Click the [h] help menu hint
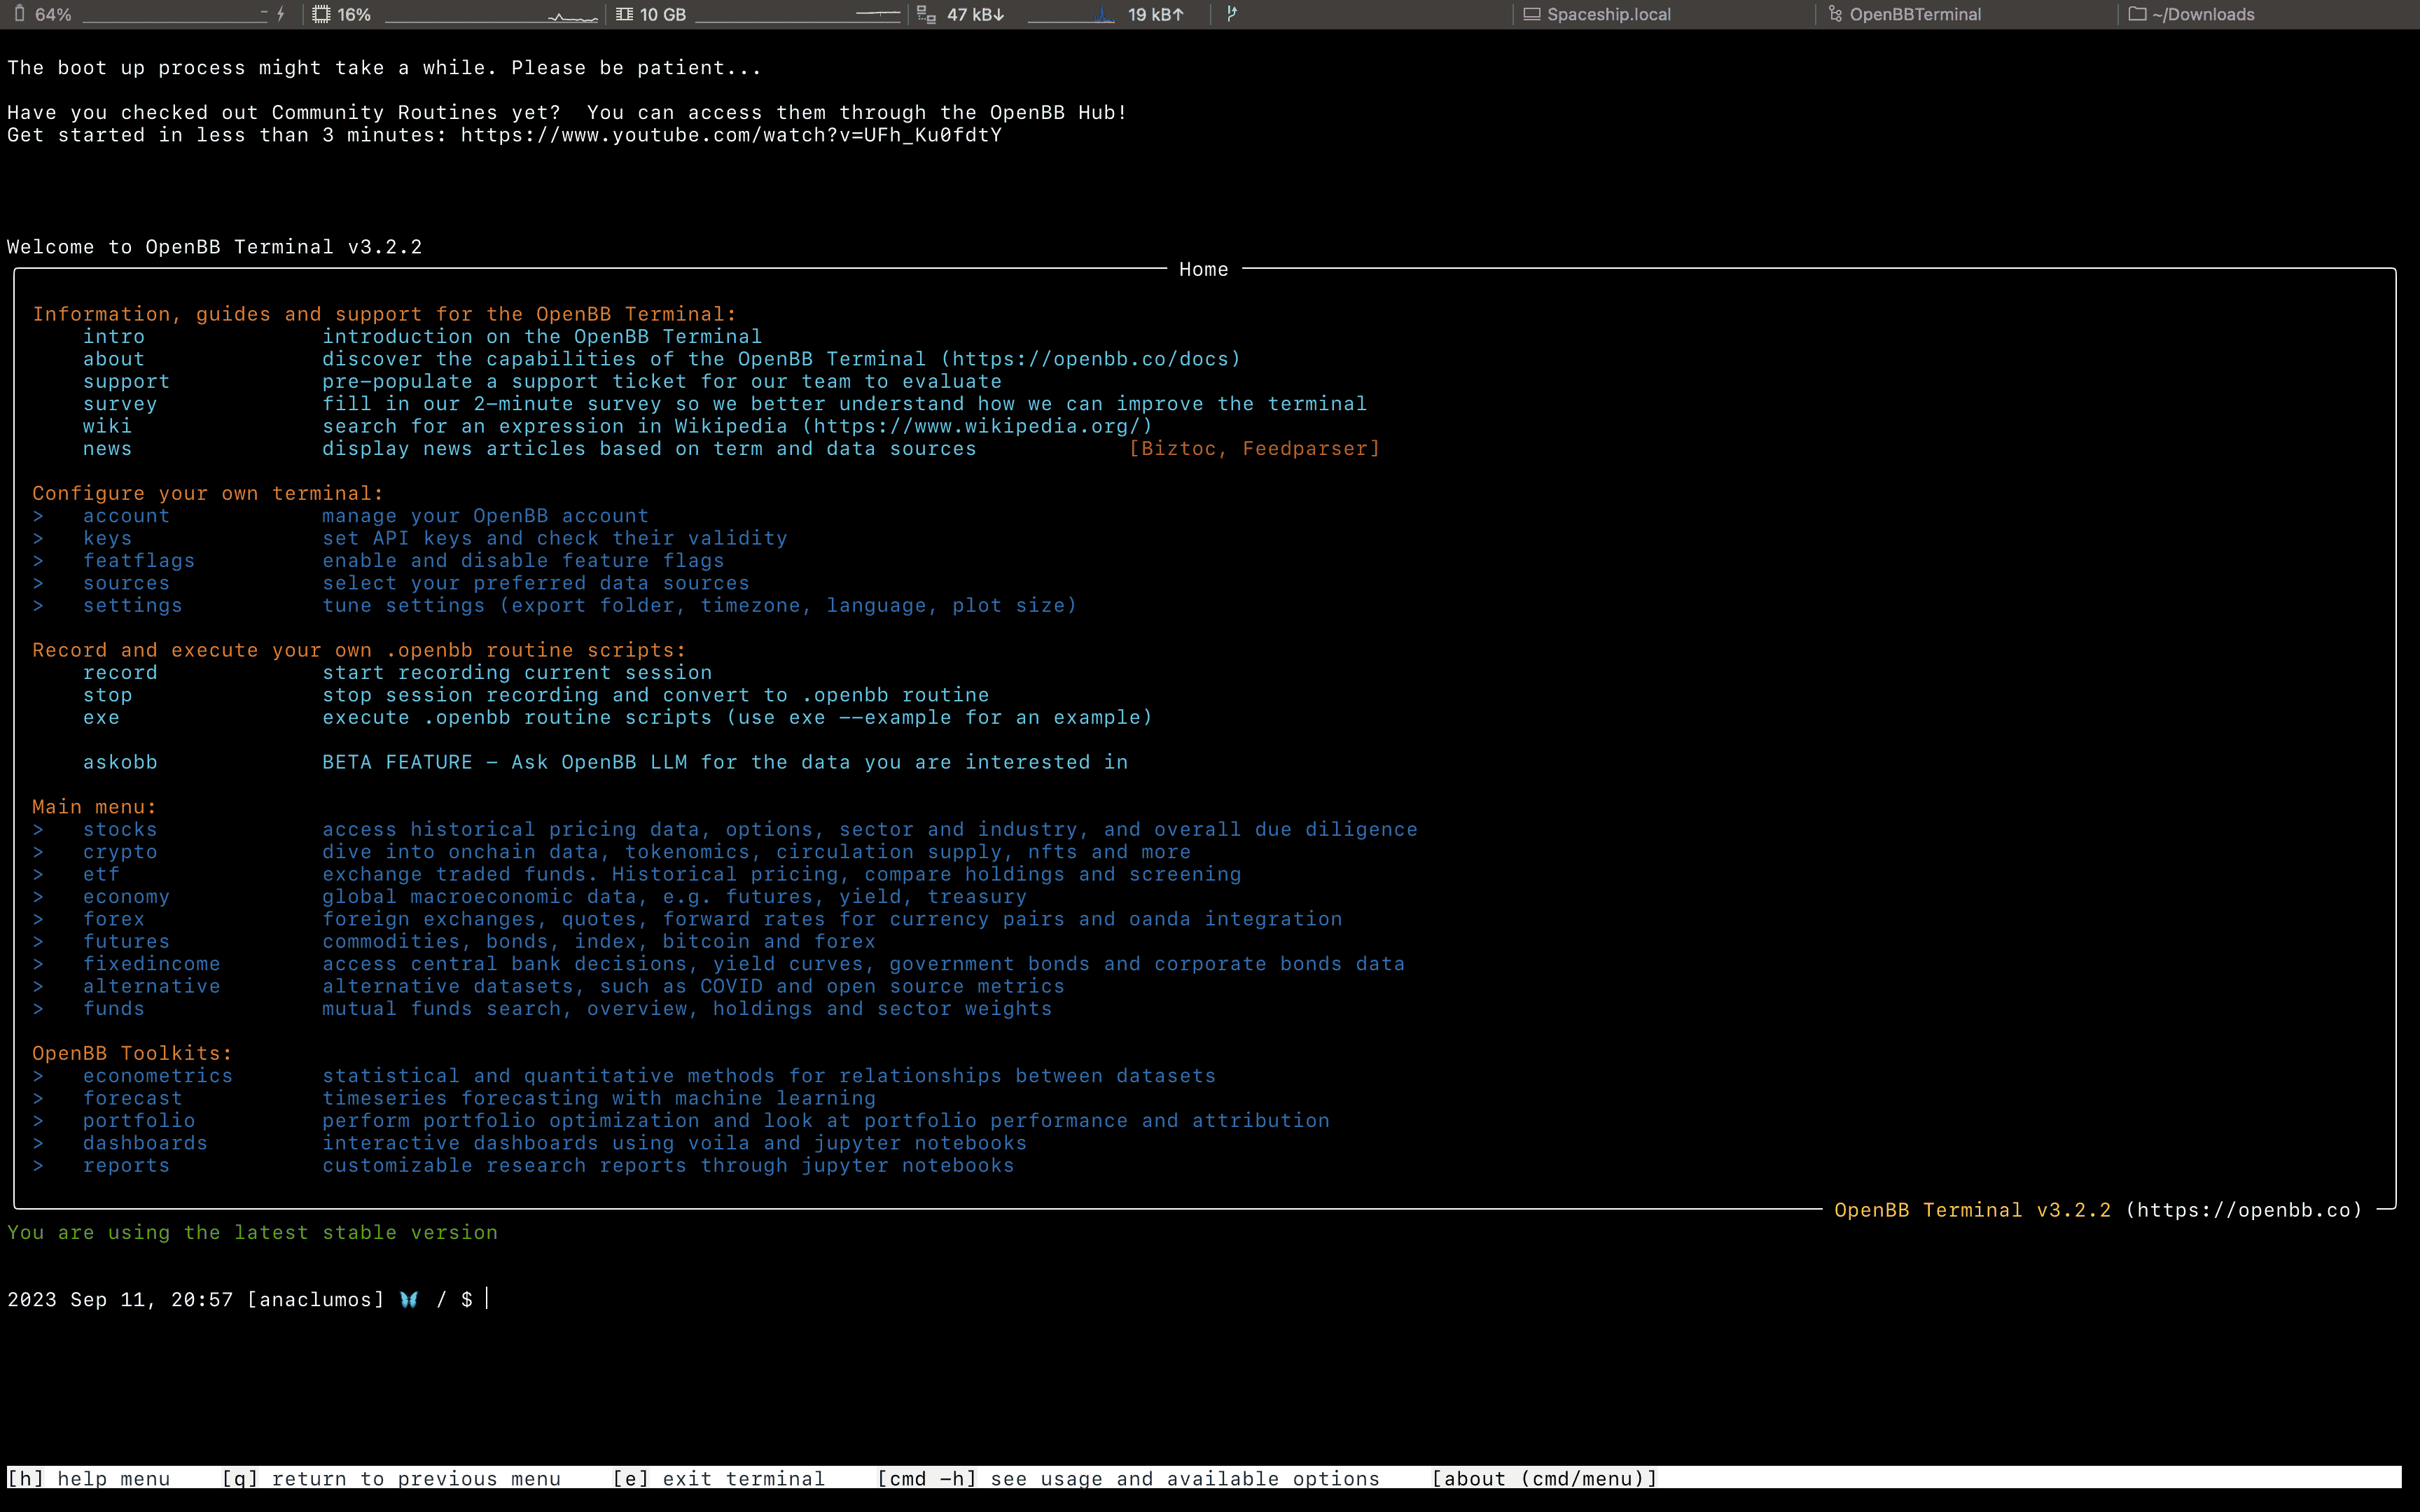 (x=89, y=1478)
